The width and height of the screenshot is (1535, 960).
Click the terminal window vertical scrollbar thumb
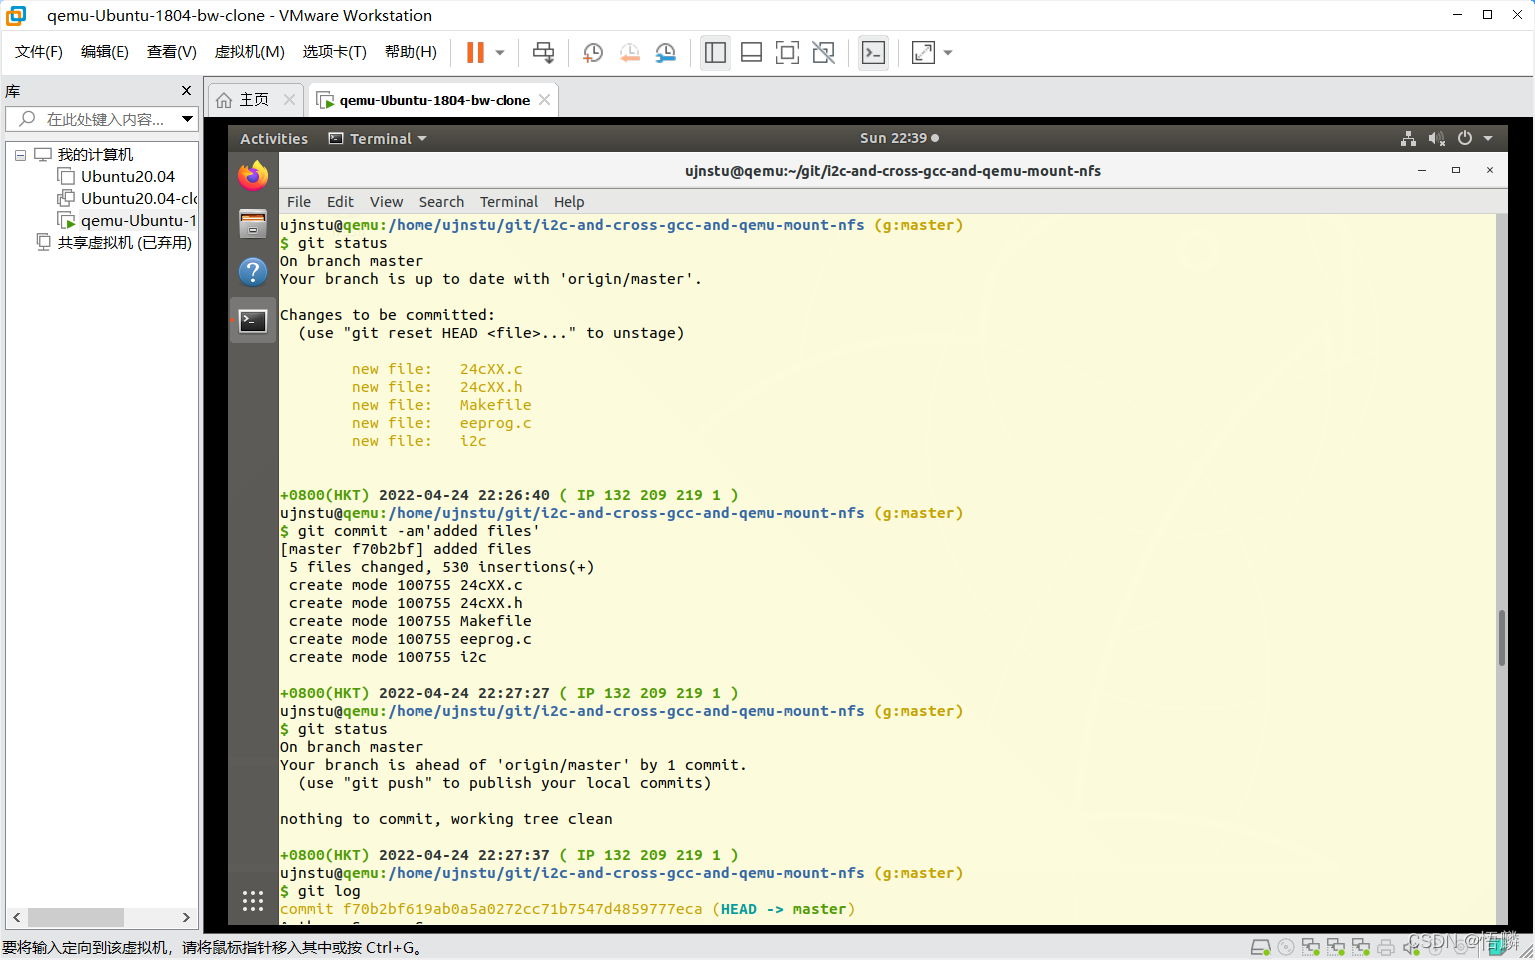click(x=1501, y=637)
